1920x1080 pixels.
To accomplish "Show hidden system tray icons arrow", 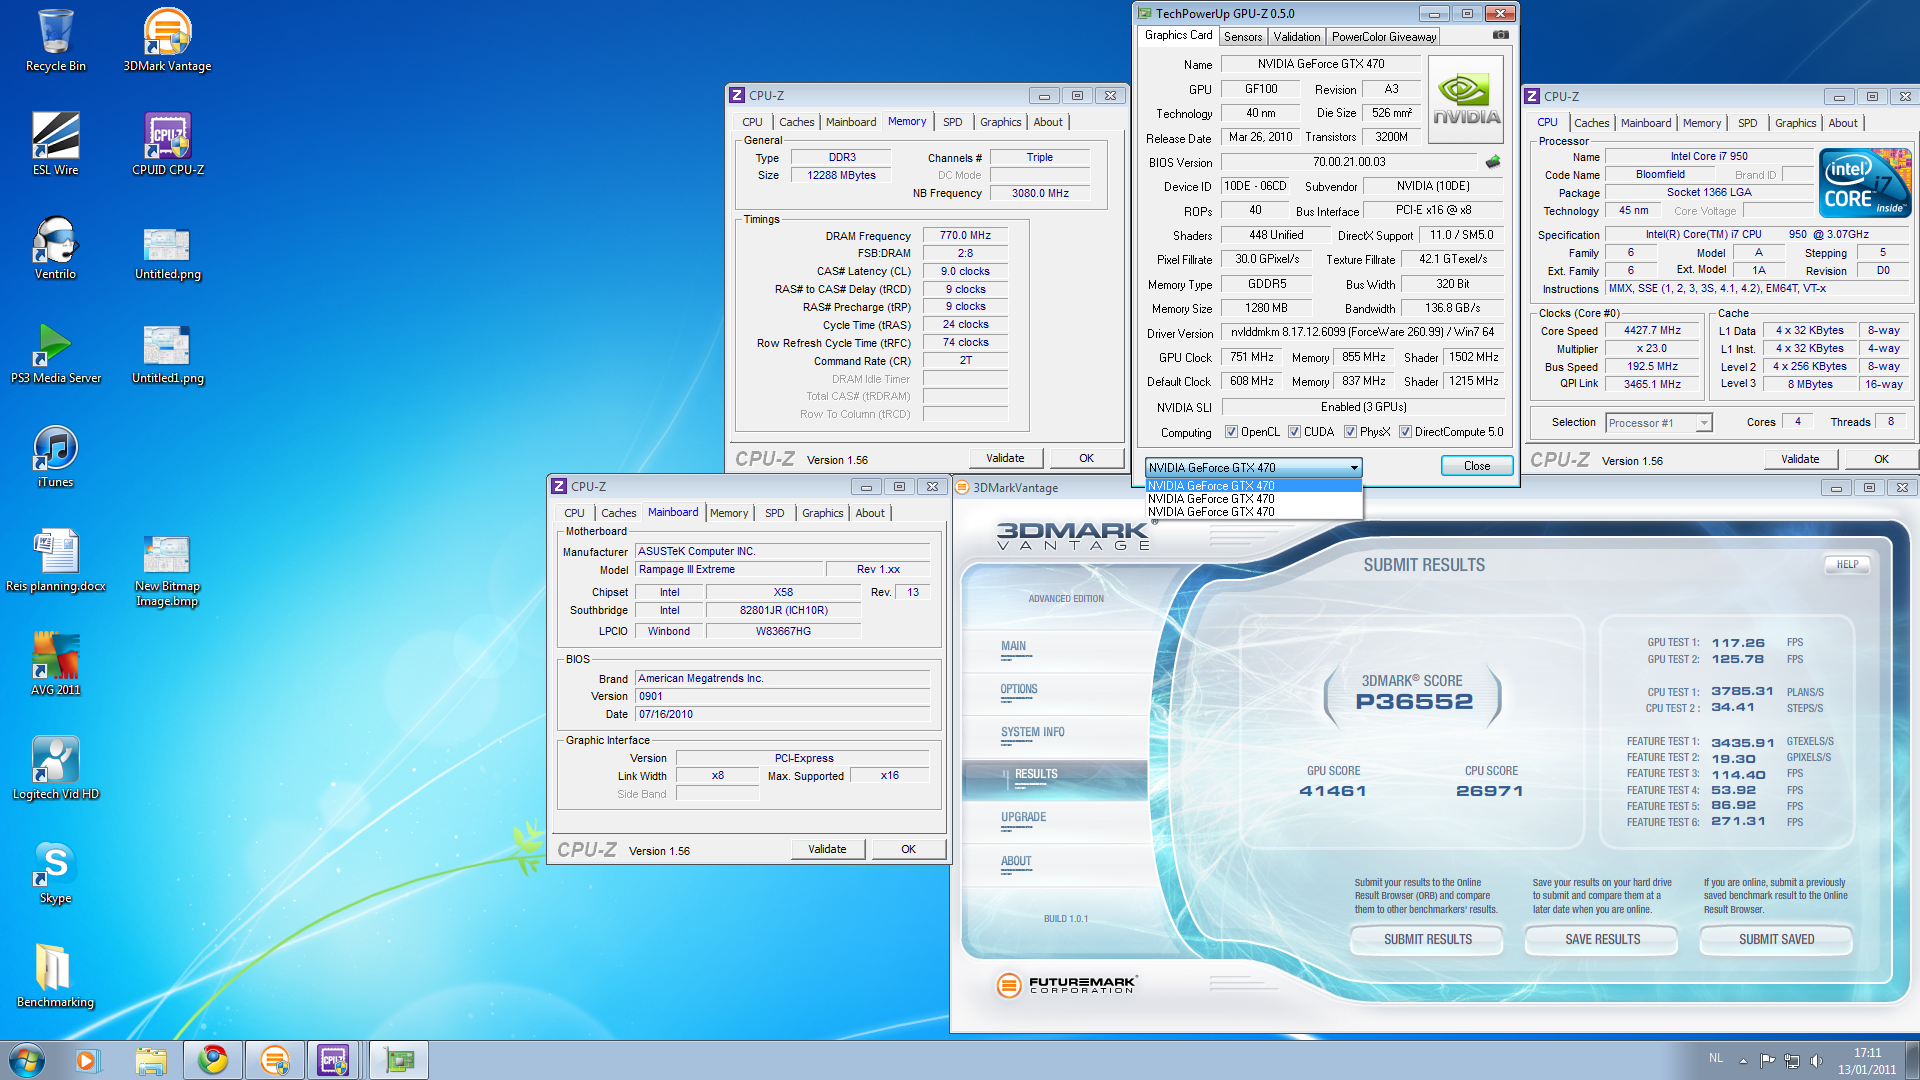I will coord(1743,1060).
